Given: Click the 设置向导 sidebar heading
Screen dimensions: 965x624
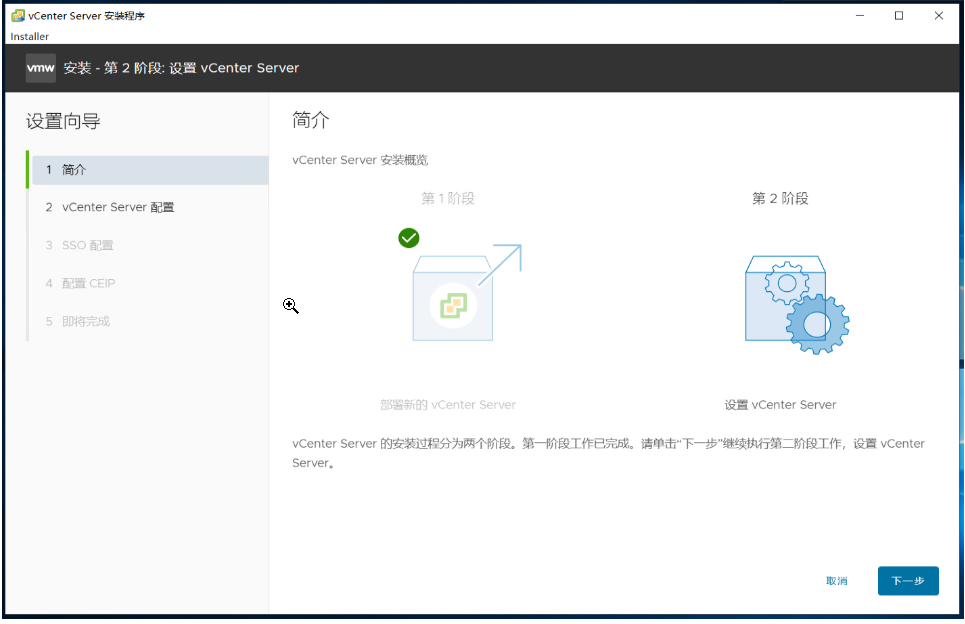Looking at the screenshot, I should pyautogui.click(x=63, y=121).
